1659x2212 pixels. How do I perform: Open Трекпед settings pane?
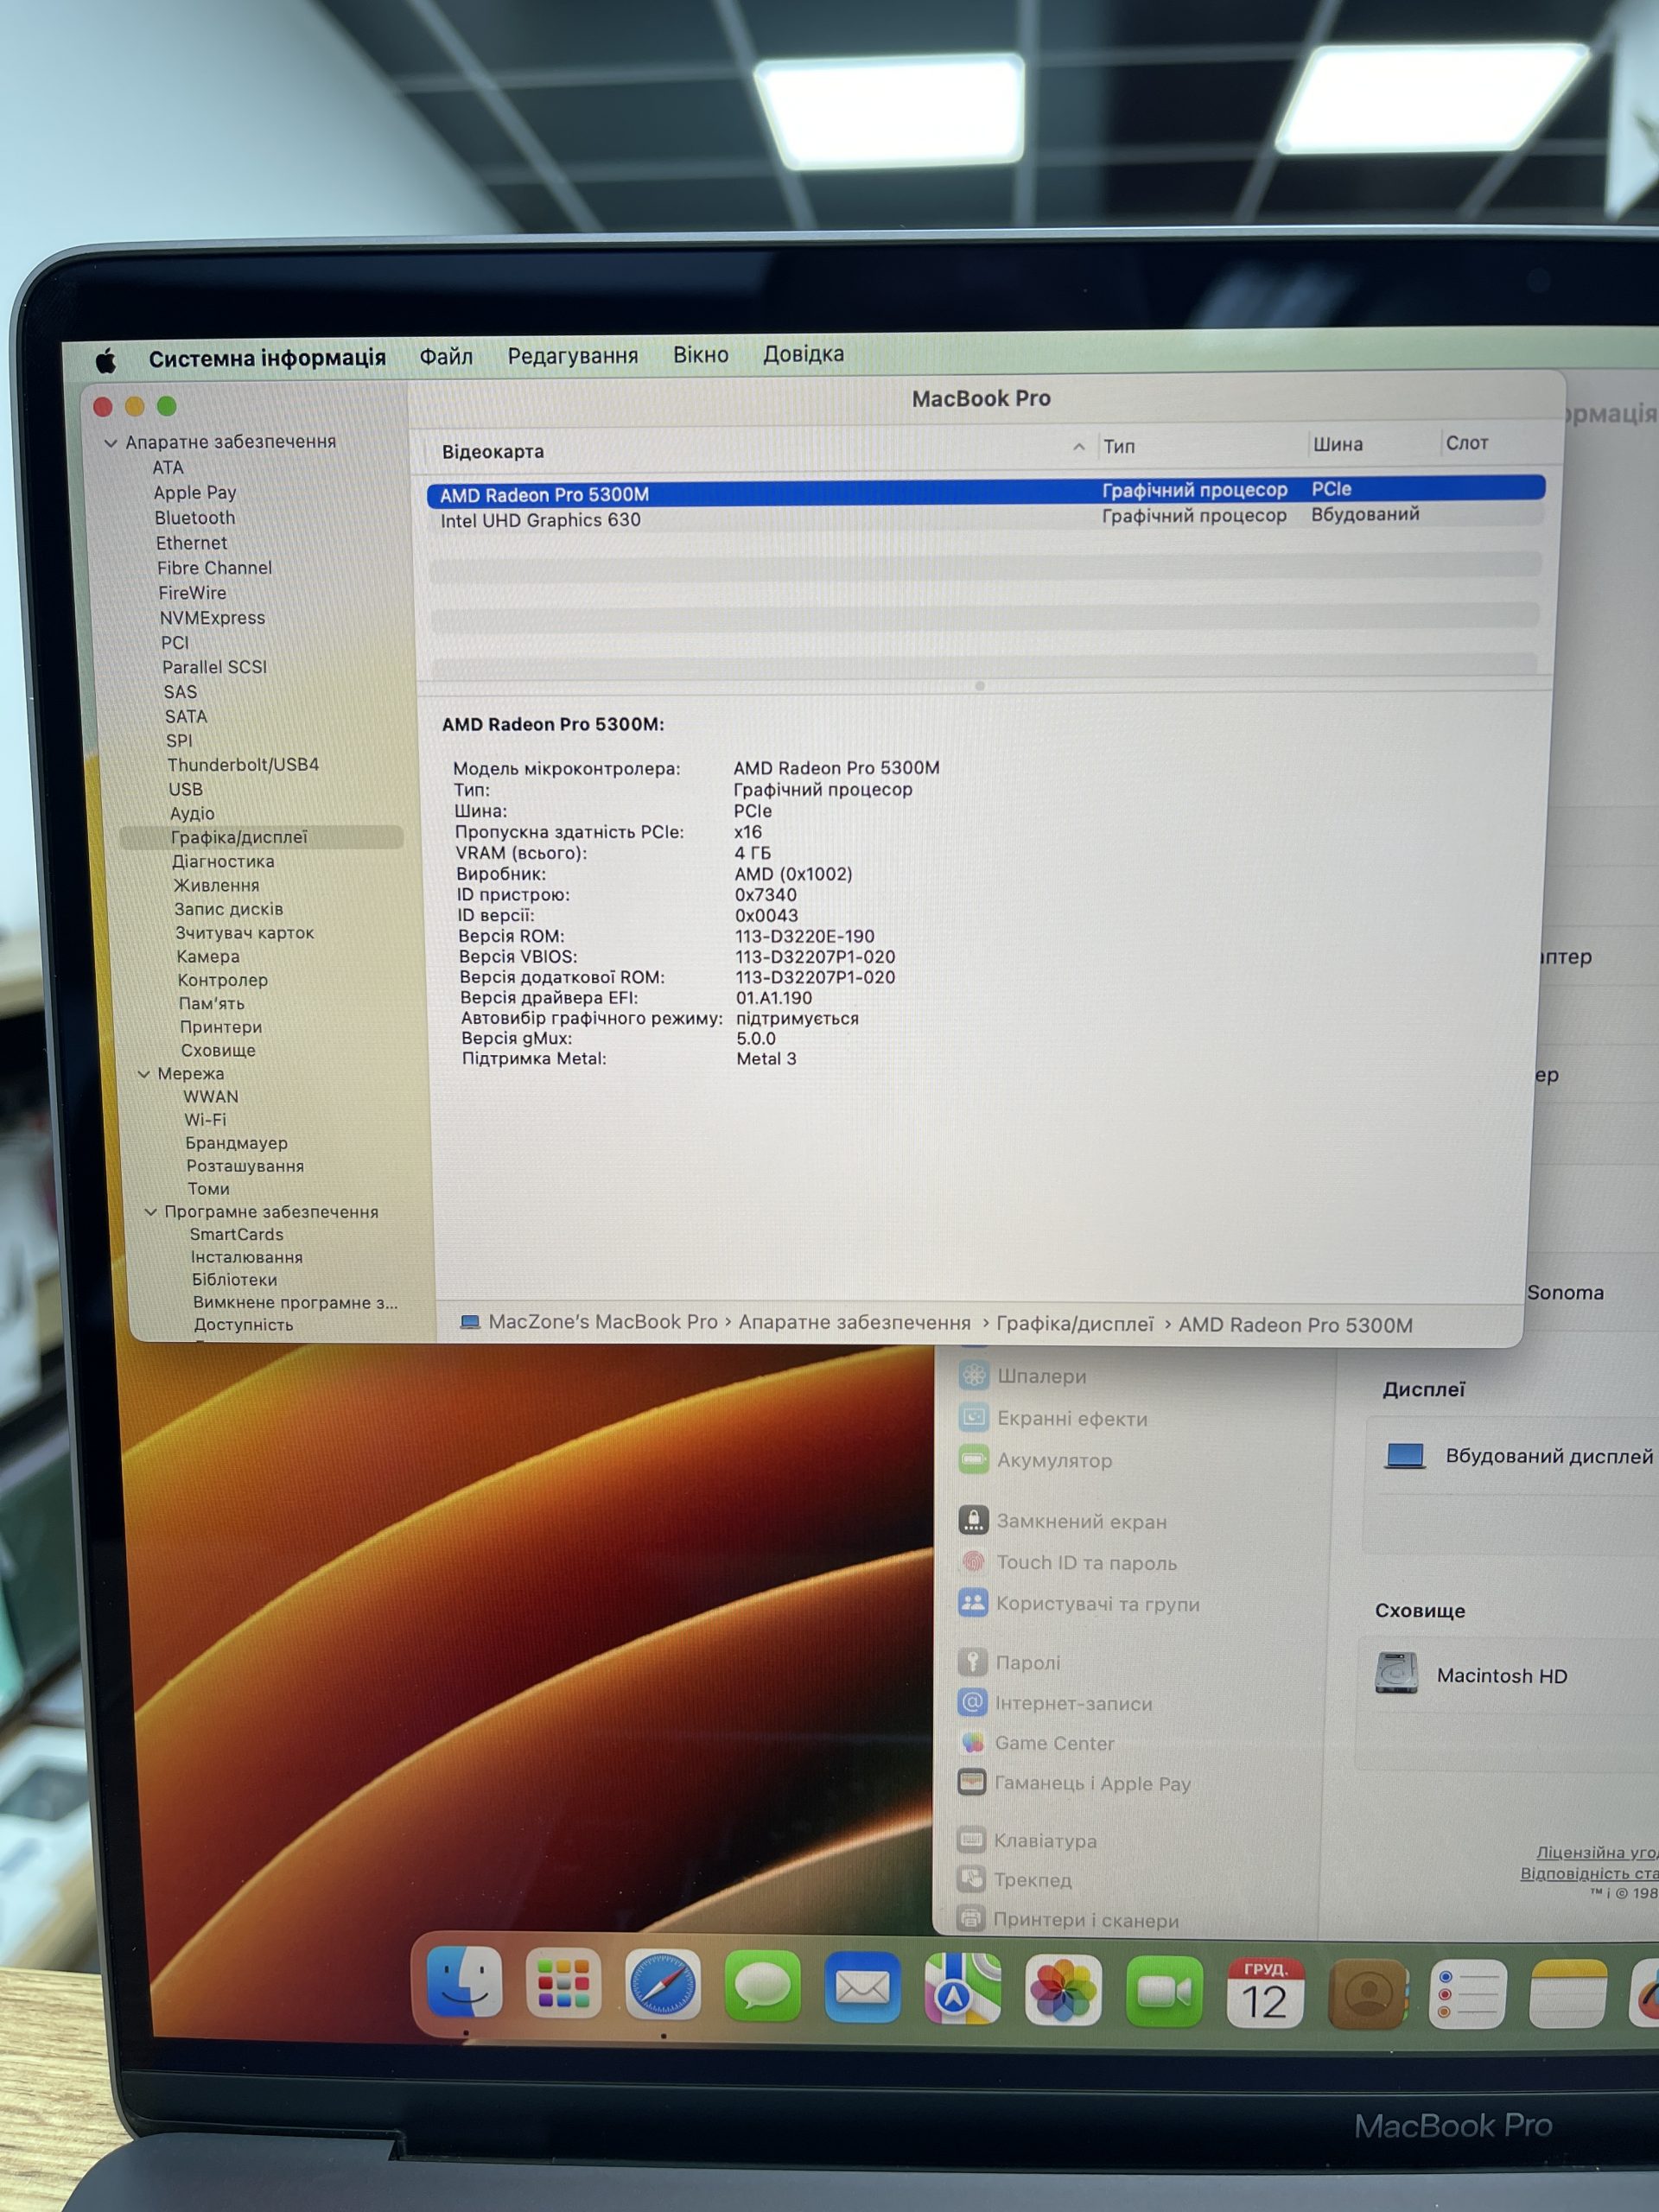tap(1031, 1879)
